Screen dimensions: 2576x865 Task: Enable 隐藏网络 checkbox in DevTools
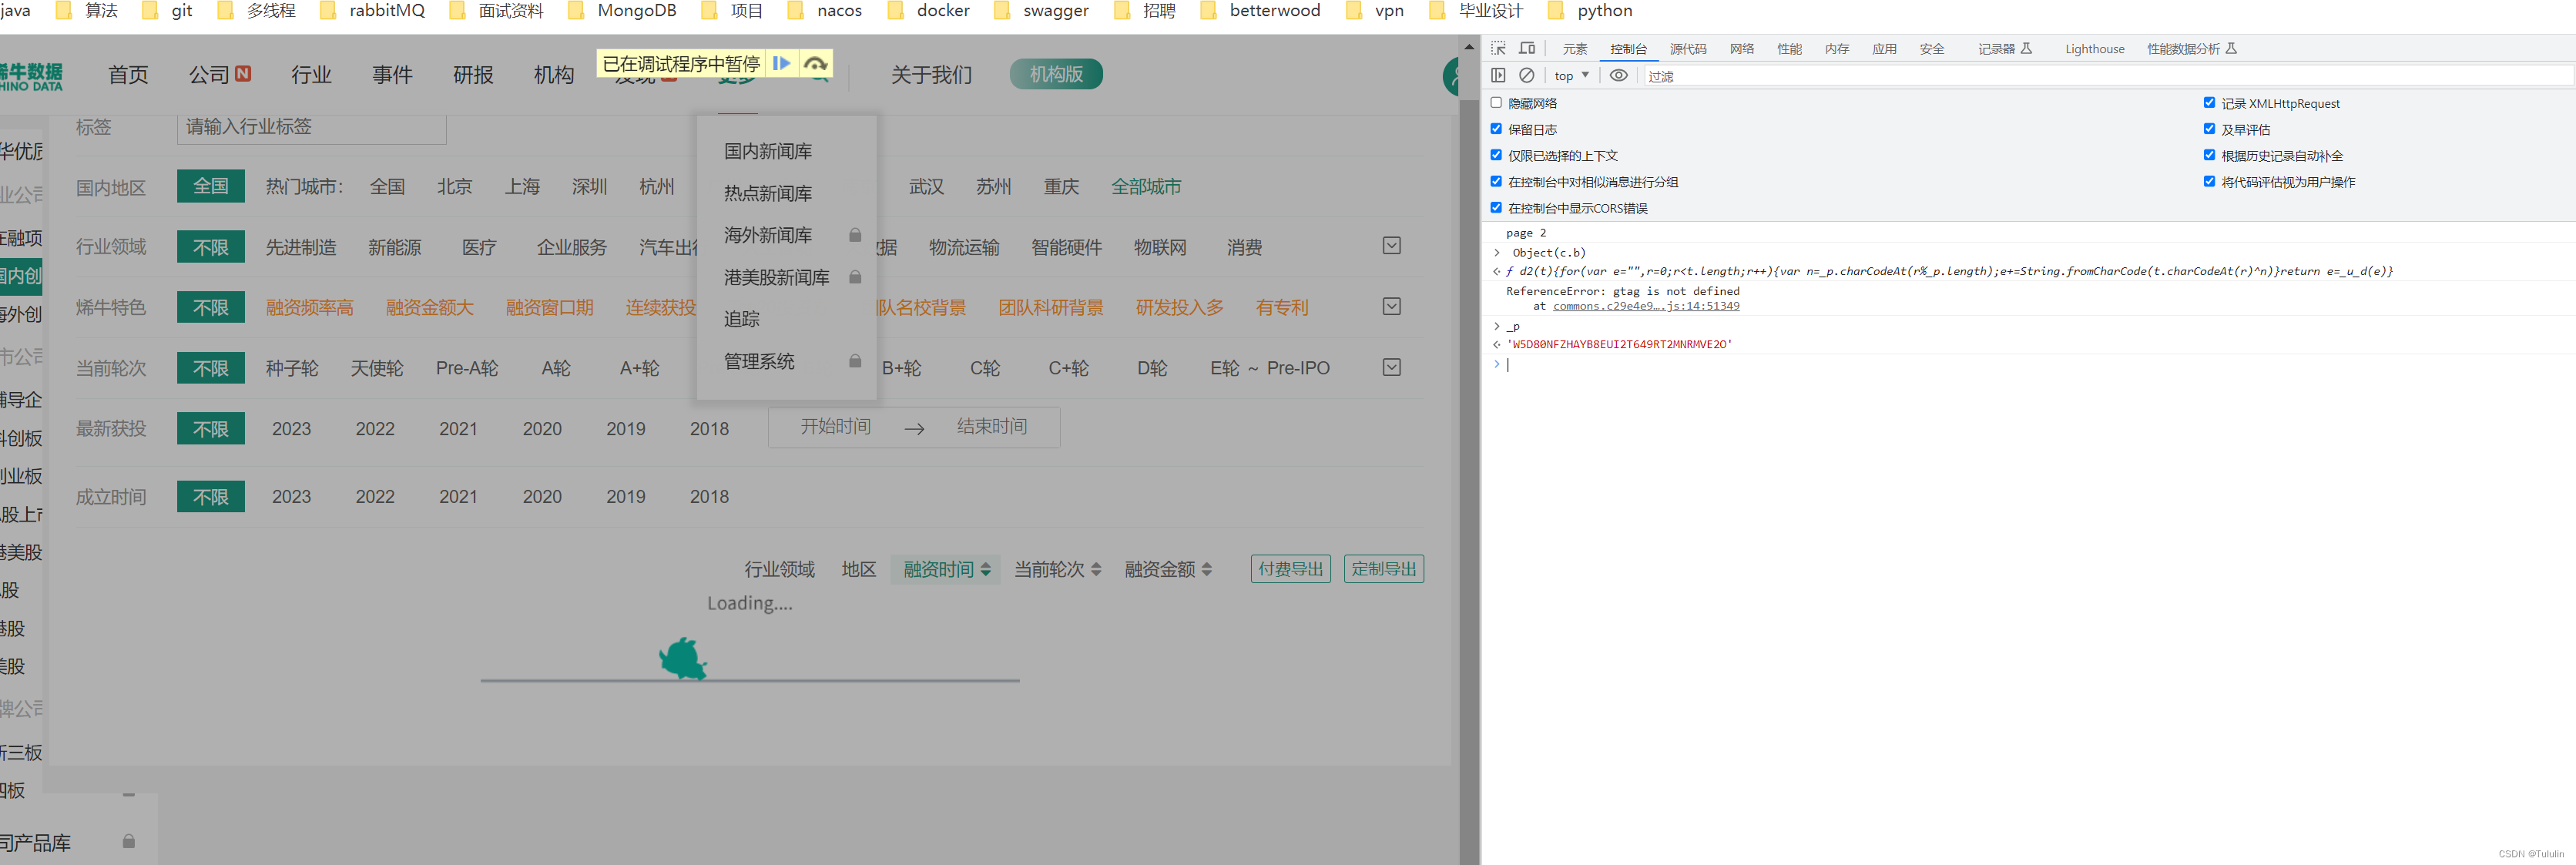(x=1498, y=103)
